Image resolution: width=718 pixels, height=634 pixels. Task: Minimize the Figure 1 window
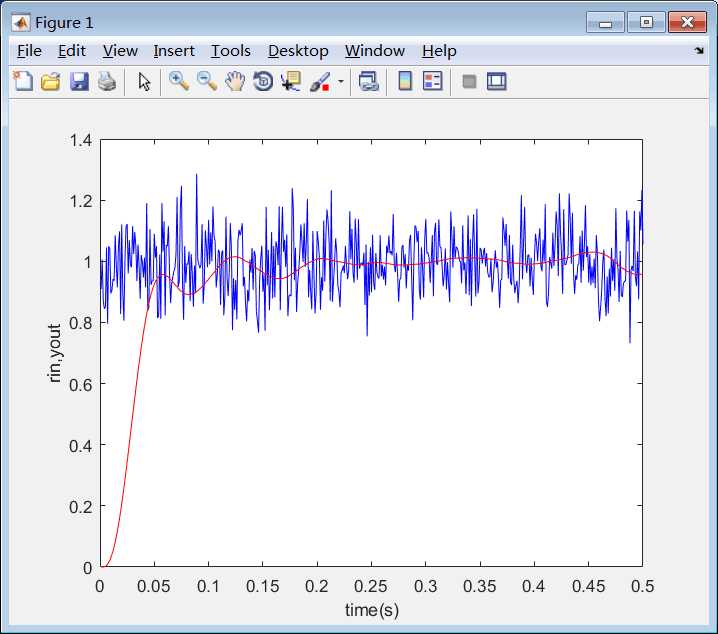[605, 22]
